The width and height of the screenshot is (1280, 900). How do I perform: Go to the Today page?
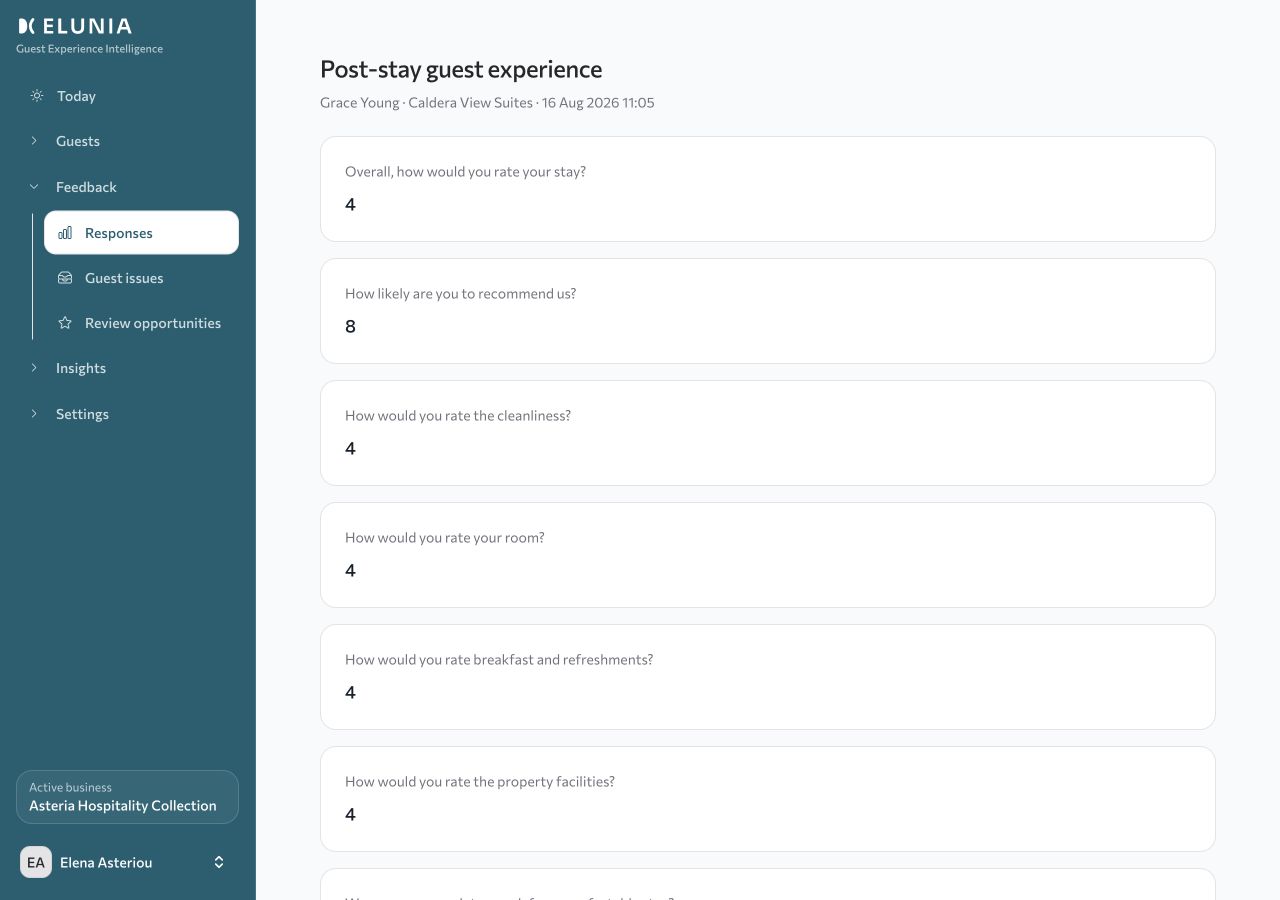tap(76, 96)
